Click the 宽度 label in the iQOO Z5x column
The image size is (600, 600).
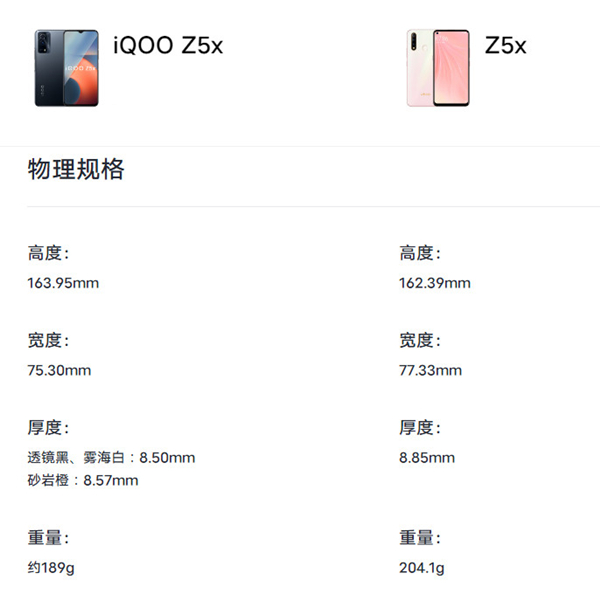(48, 341)
